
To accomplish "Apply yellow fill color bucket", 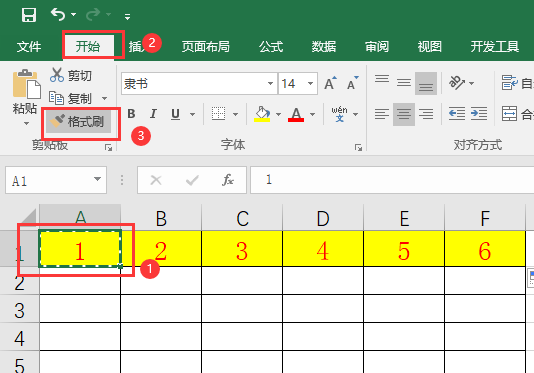I will (262, 114).
